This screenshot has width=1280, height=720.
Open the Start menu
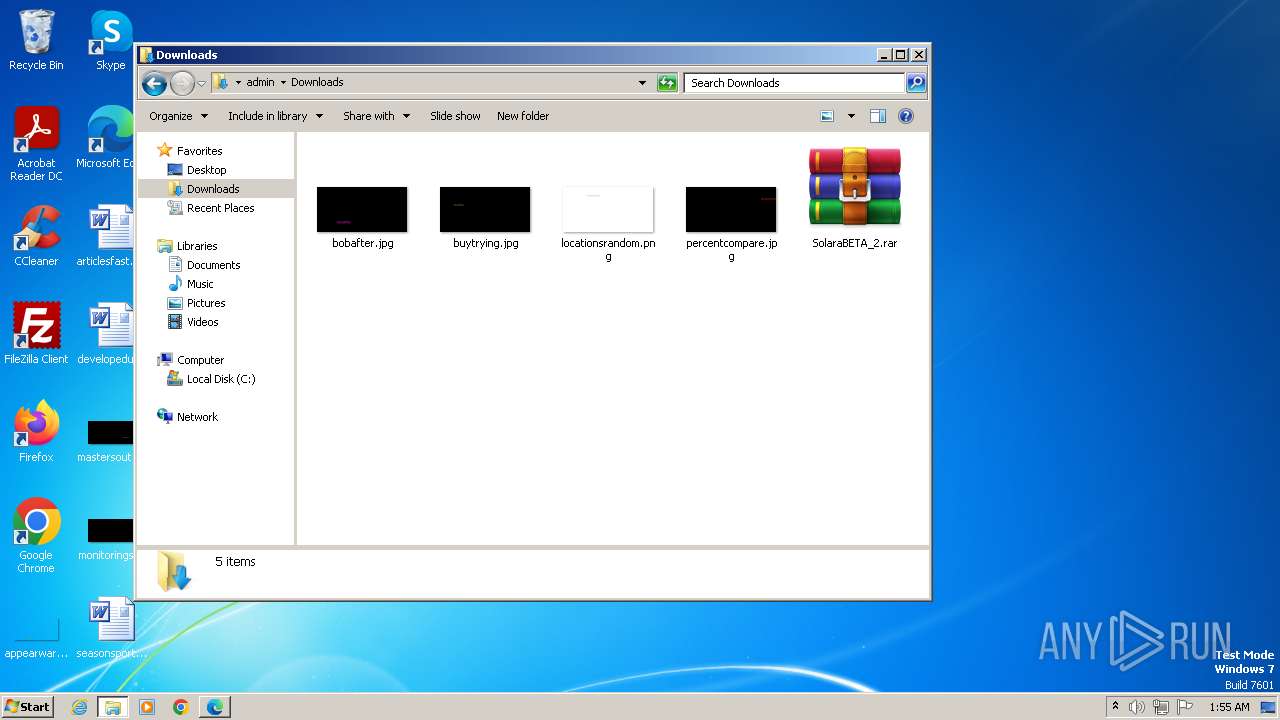pyautogui.click(x=28, y=707)
